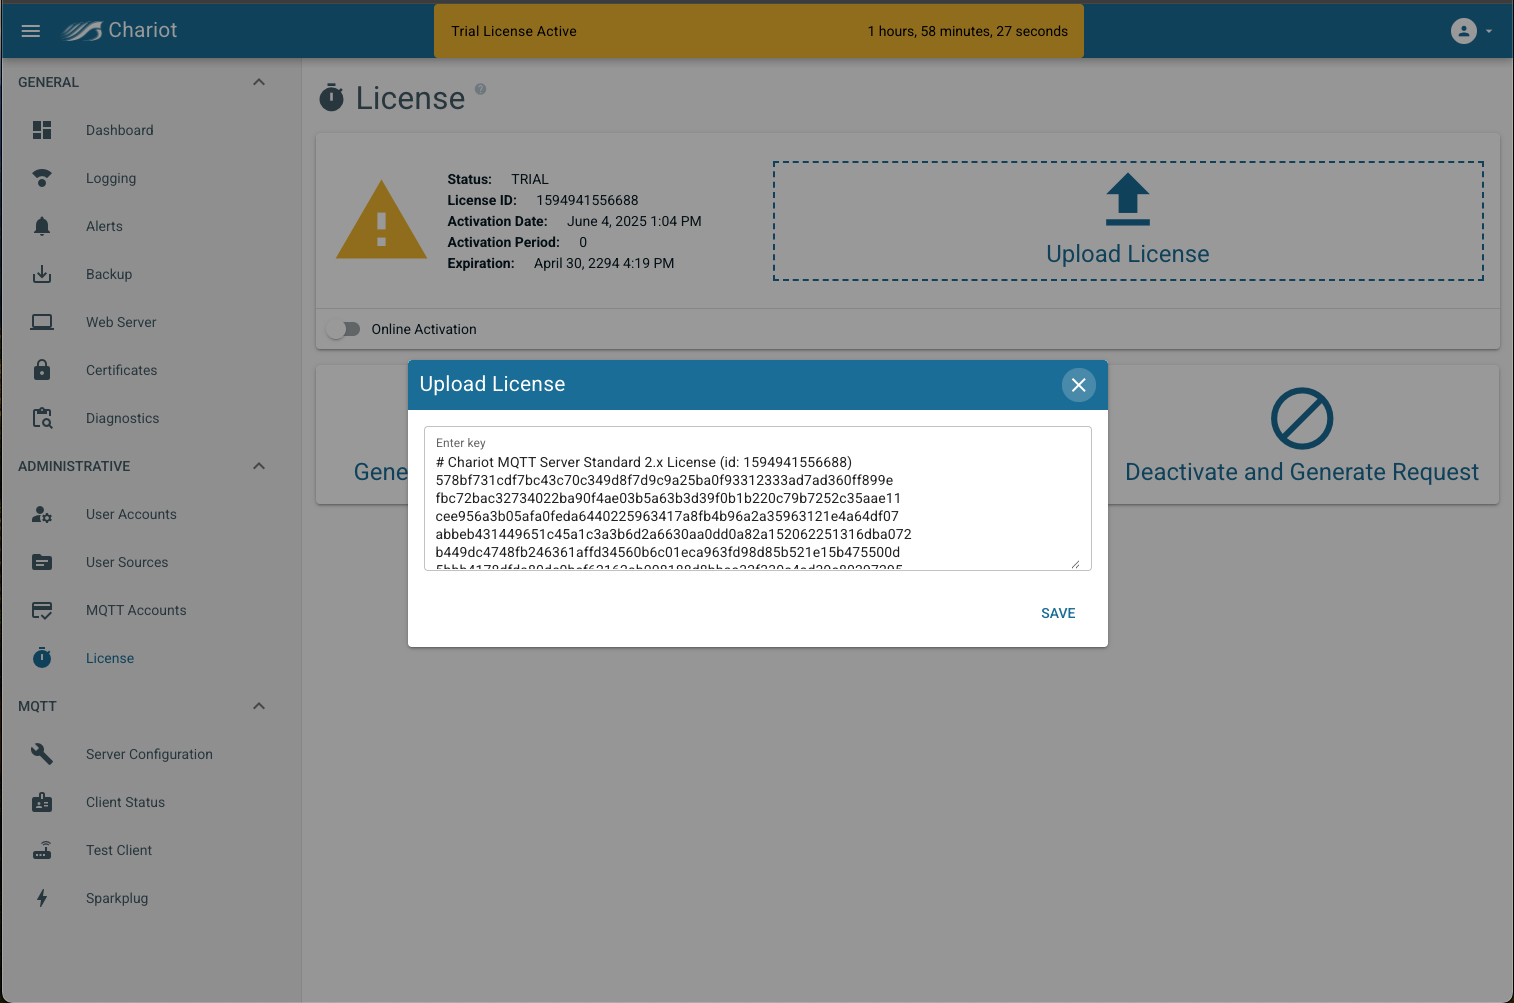Go to Certificates
Image resolution: width=1514 pixels, height=1003 pixels.
click(x=122, y=370)
